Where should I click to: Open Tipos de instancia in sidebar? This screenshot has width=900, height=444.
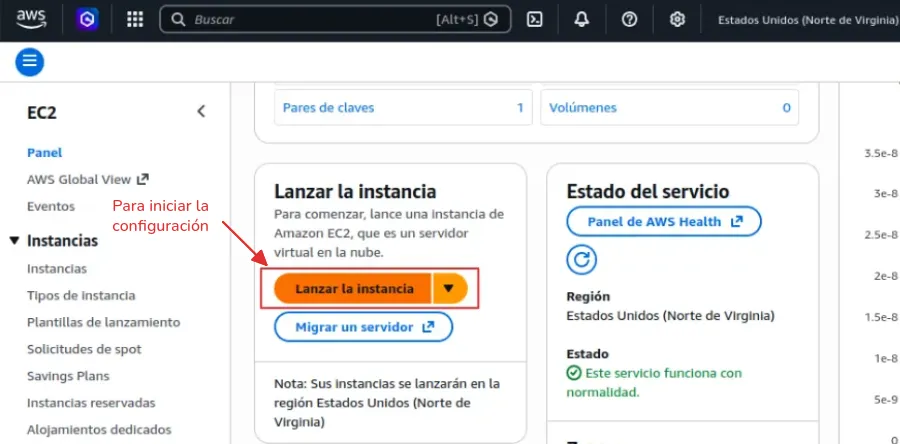[81, 295]
